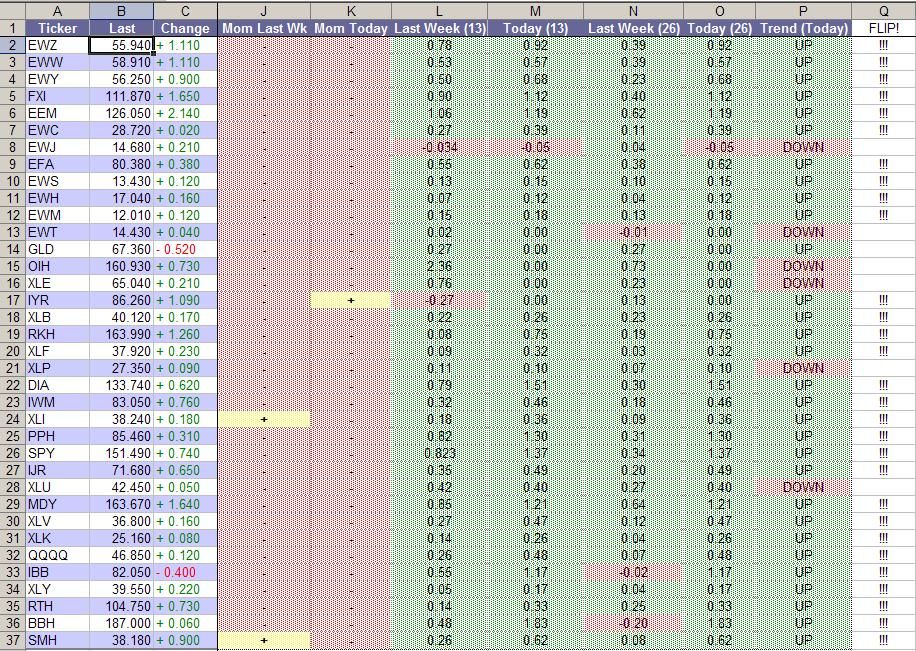Select column K header

pos(351,11)
